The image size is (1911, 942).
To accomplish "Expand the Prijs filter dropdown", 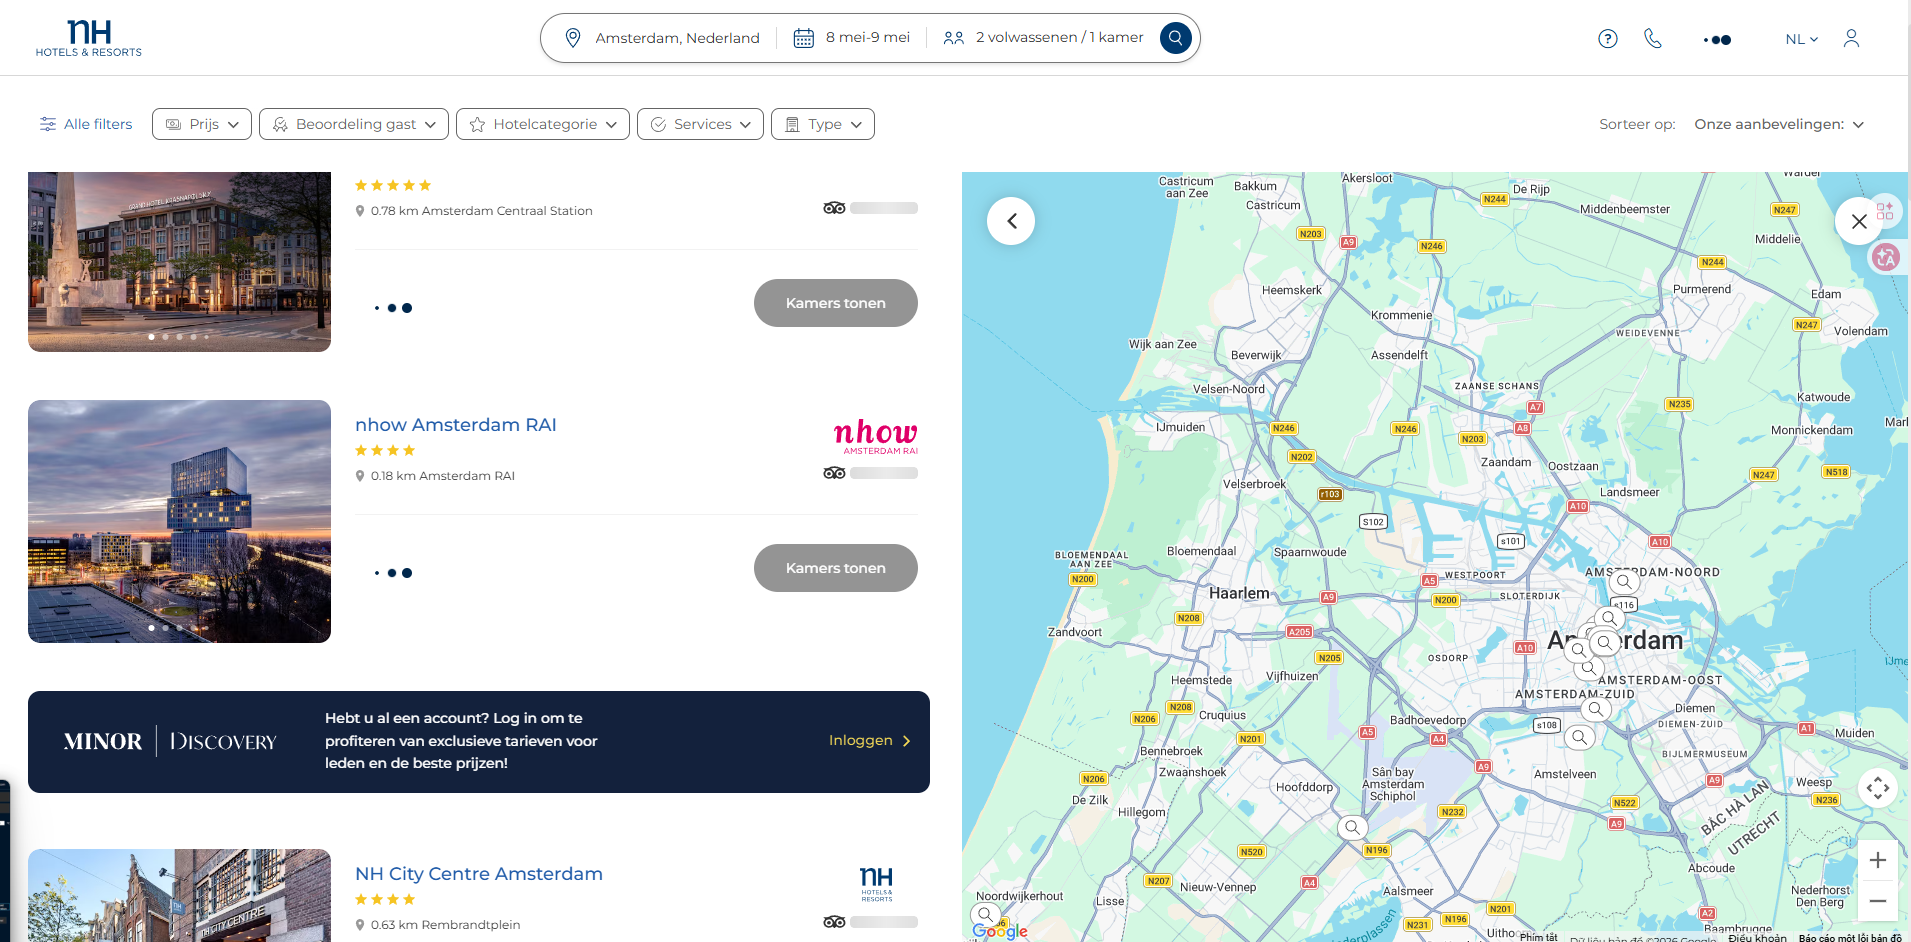I will click(202, 124).
